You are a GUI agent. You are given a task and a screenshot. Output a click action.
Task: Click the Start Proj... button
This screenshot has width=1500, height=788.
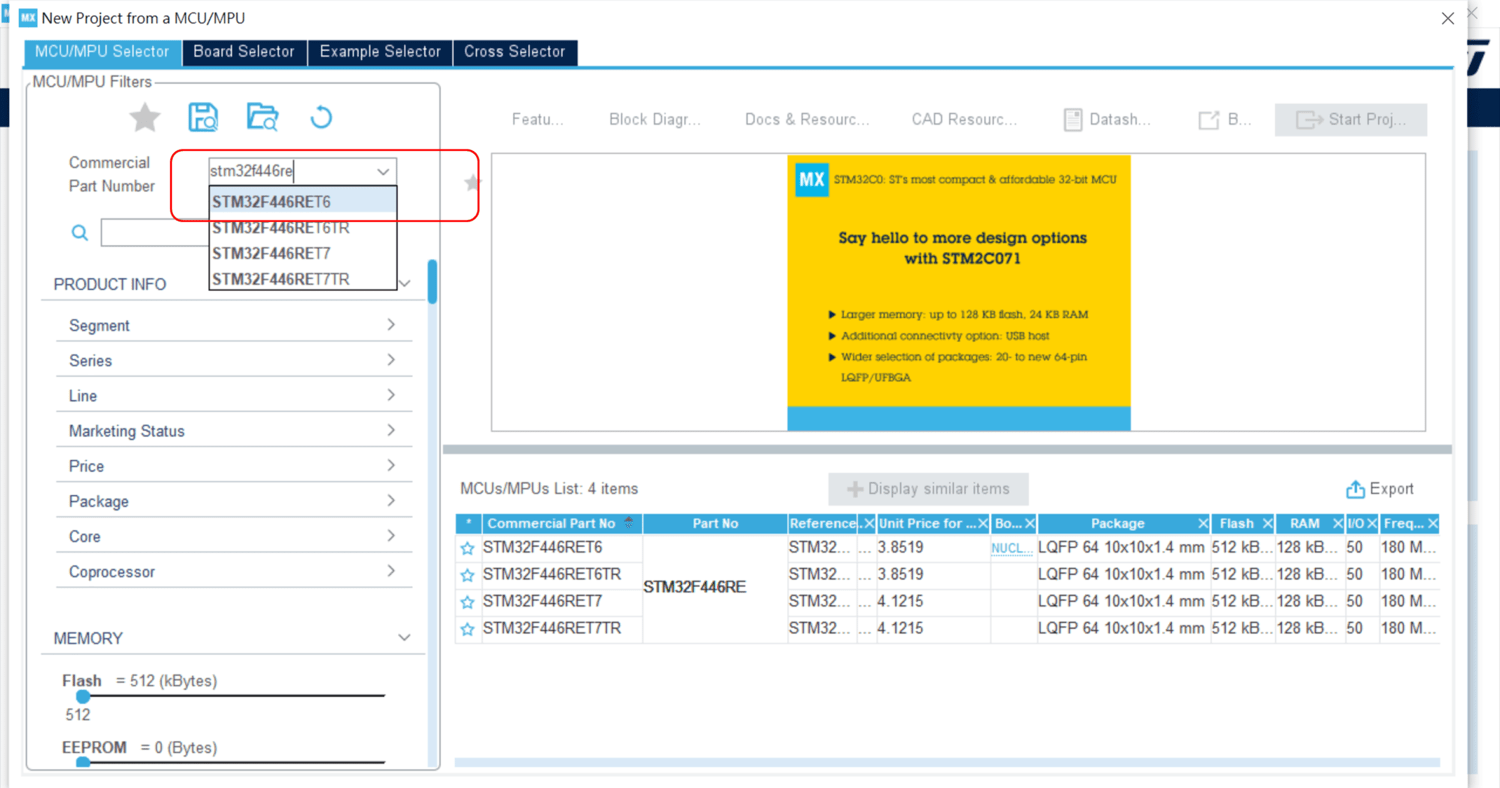(x=1351, y=120)
